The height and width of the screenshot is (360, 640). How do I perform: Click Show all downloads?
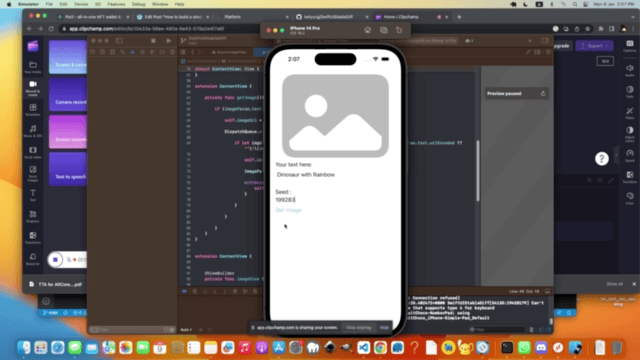614,284
